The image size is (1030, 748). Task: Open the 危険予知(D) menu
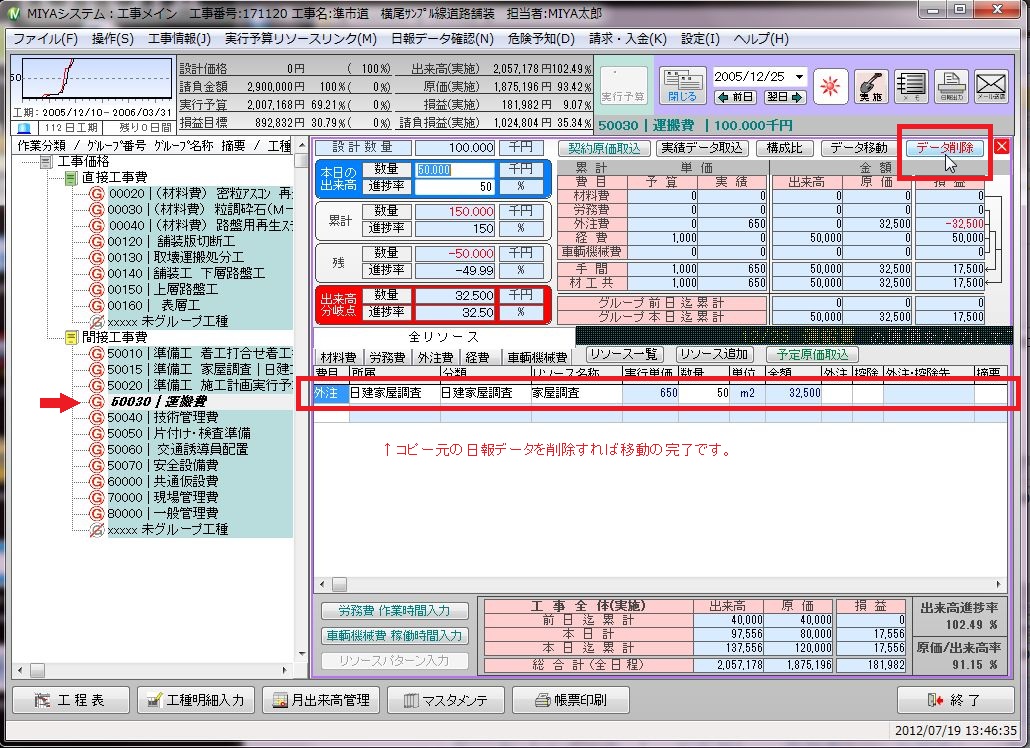(541, 39)
